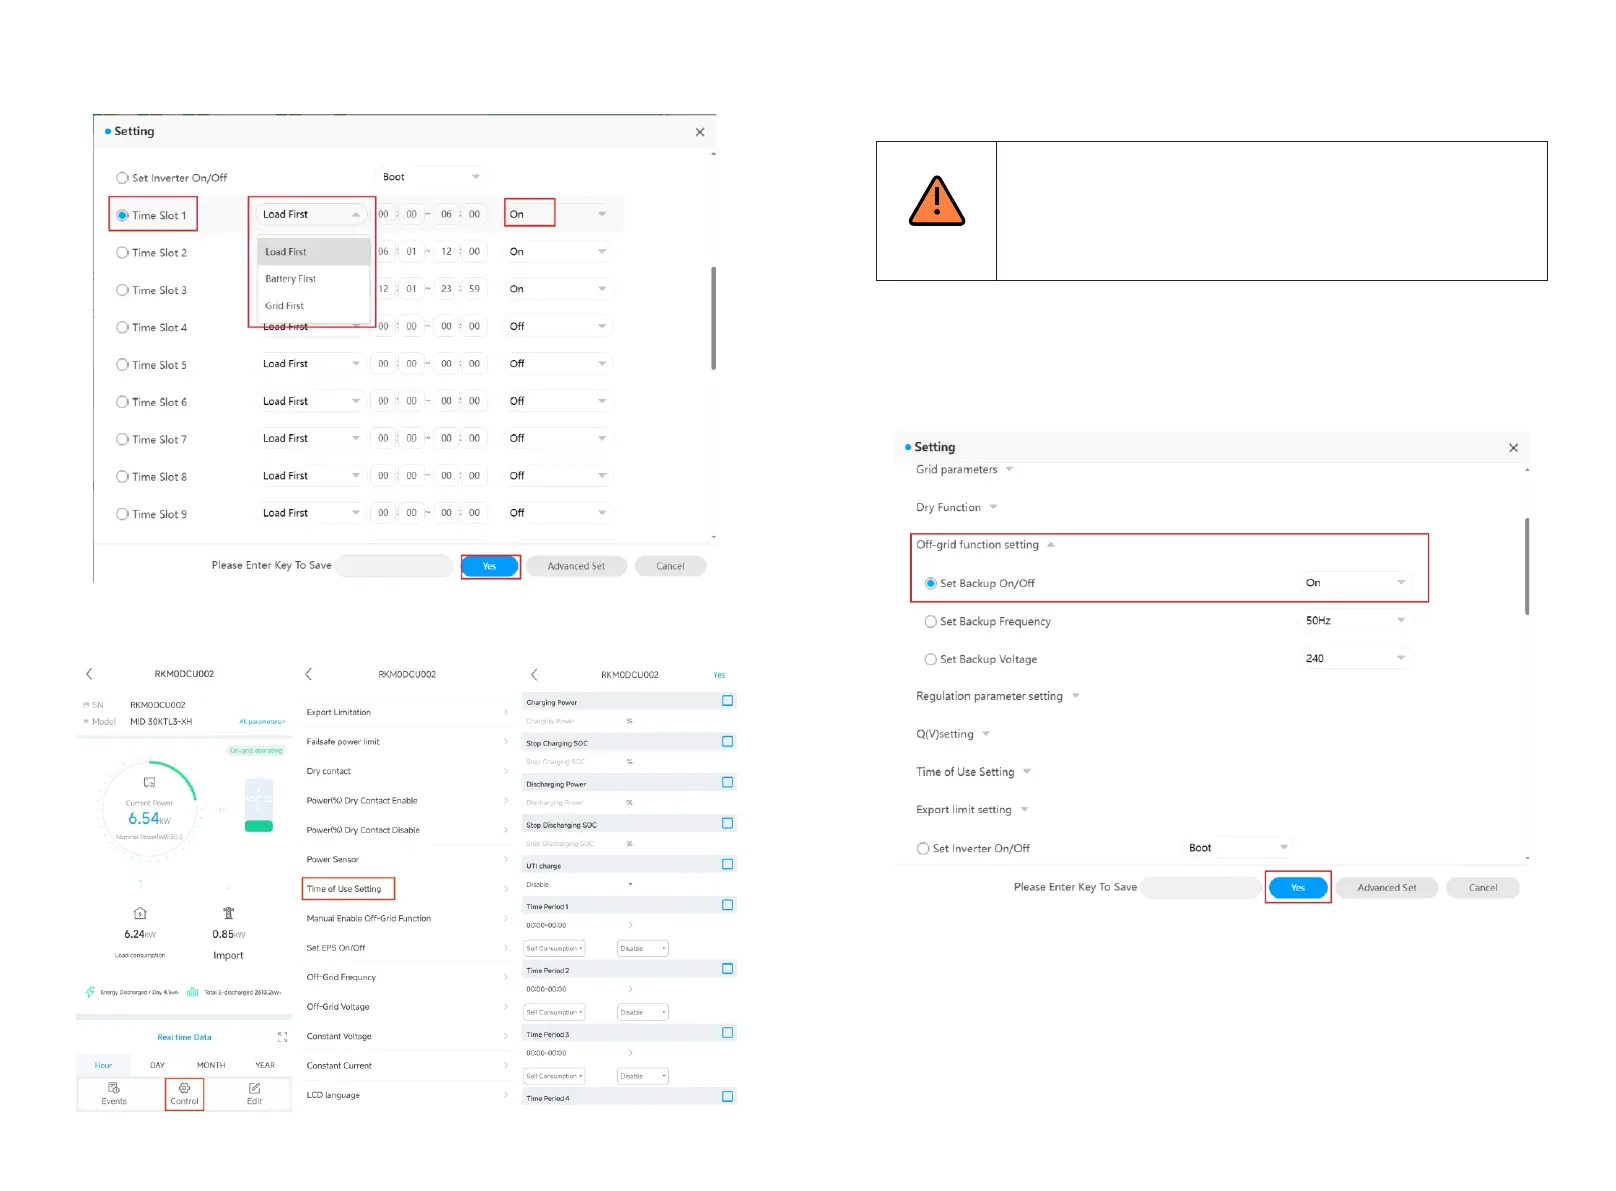Click the grid tower Import icon
This screenshot has width=1616, height=1191.
click(x=228, y=913)
